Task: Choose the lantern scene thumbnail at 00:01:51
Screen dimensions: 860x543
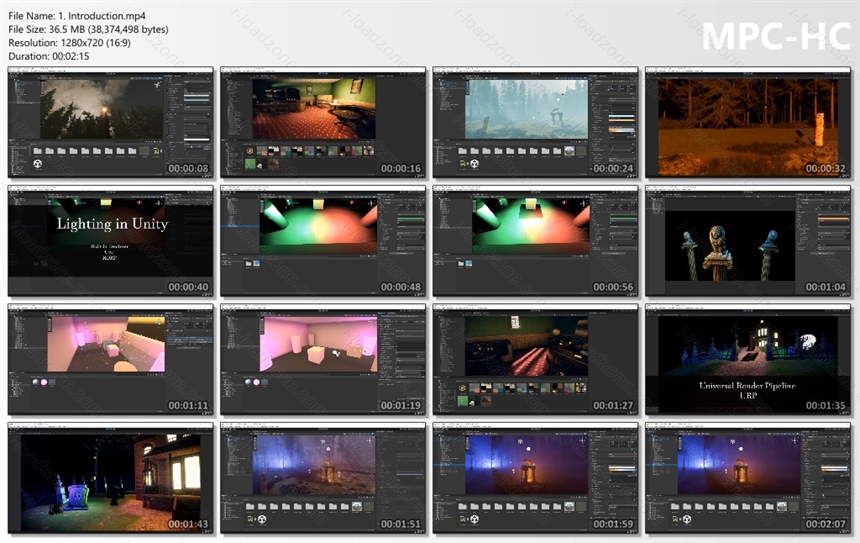Action: pyautogui.click(x=323, y=478)
